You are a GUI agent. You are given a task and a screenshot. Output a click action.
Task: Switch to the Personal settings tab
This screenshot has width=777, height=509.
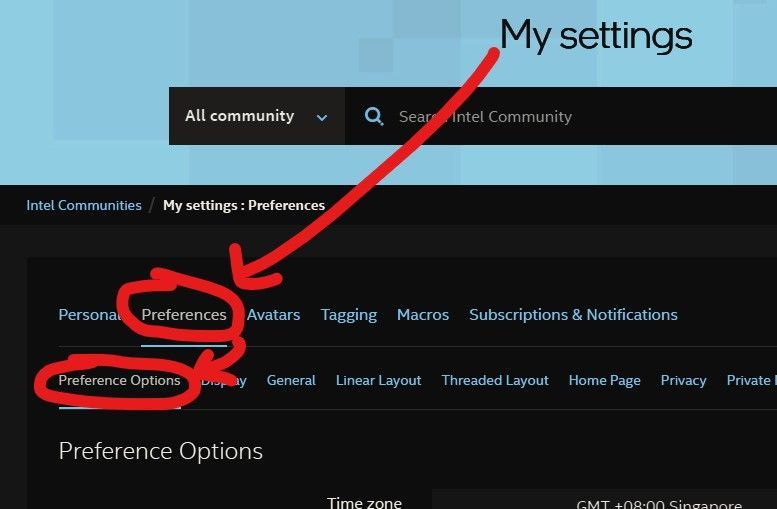coord(90,315)
